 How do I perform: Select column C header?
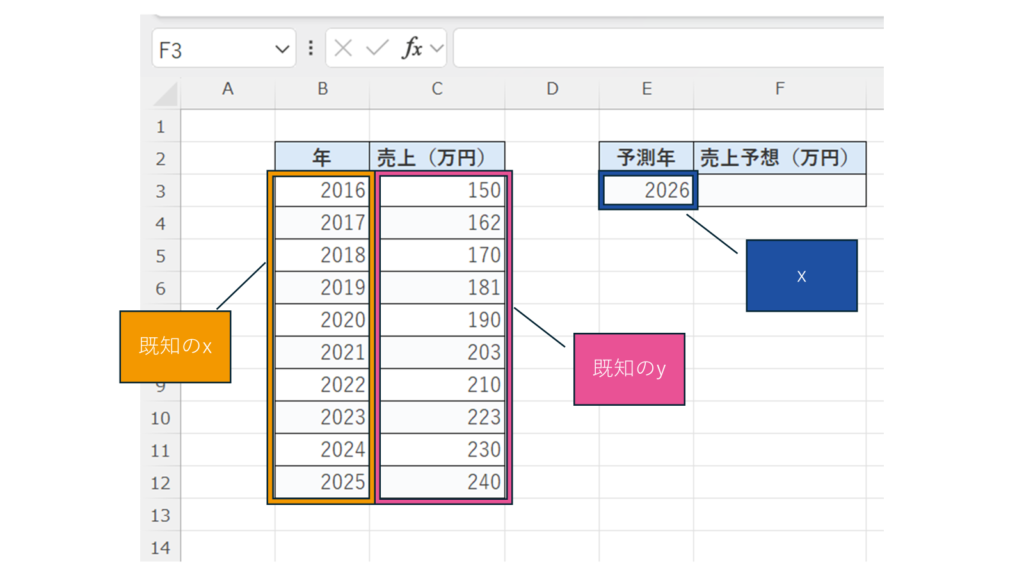pos(437,89)
